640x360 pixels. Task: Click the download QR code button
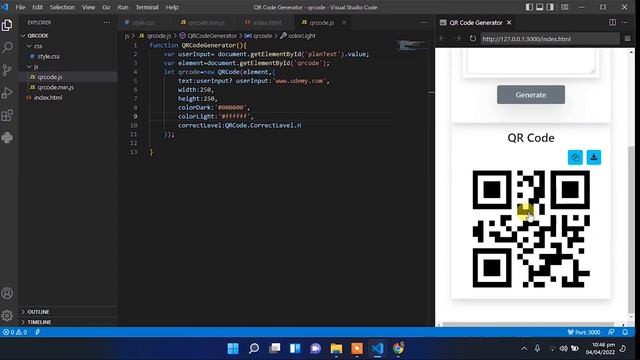594,157
